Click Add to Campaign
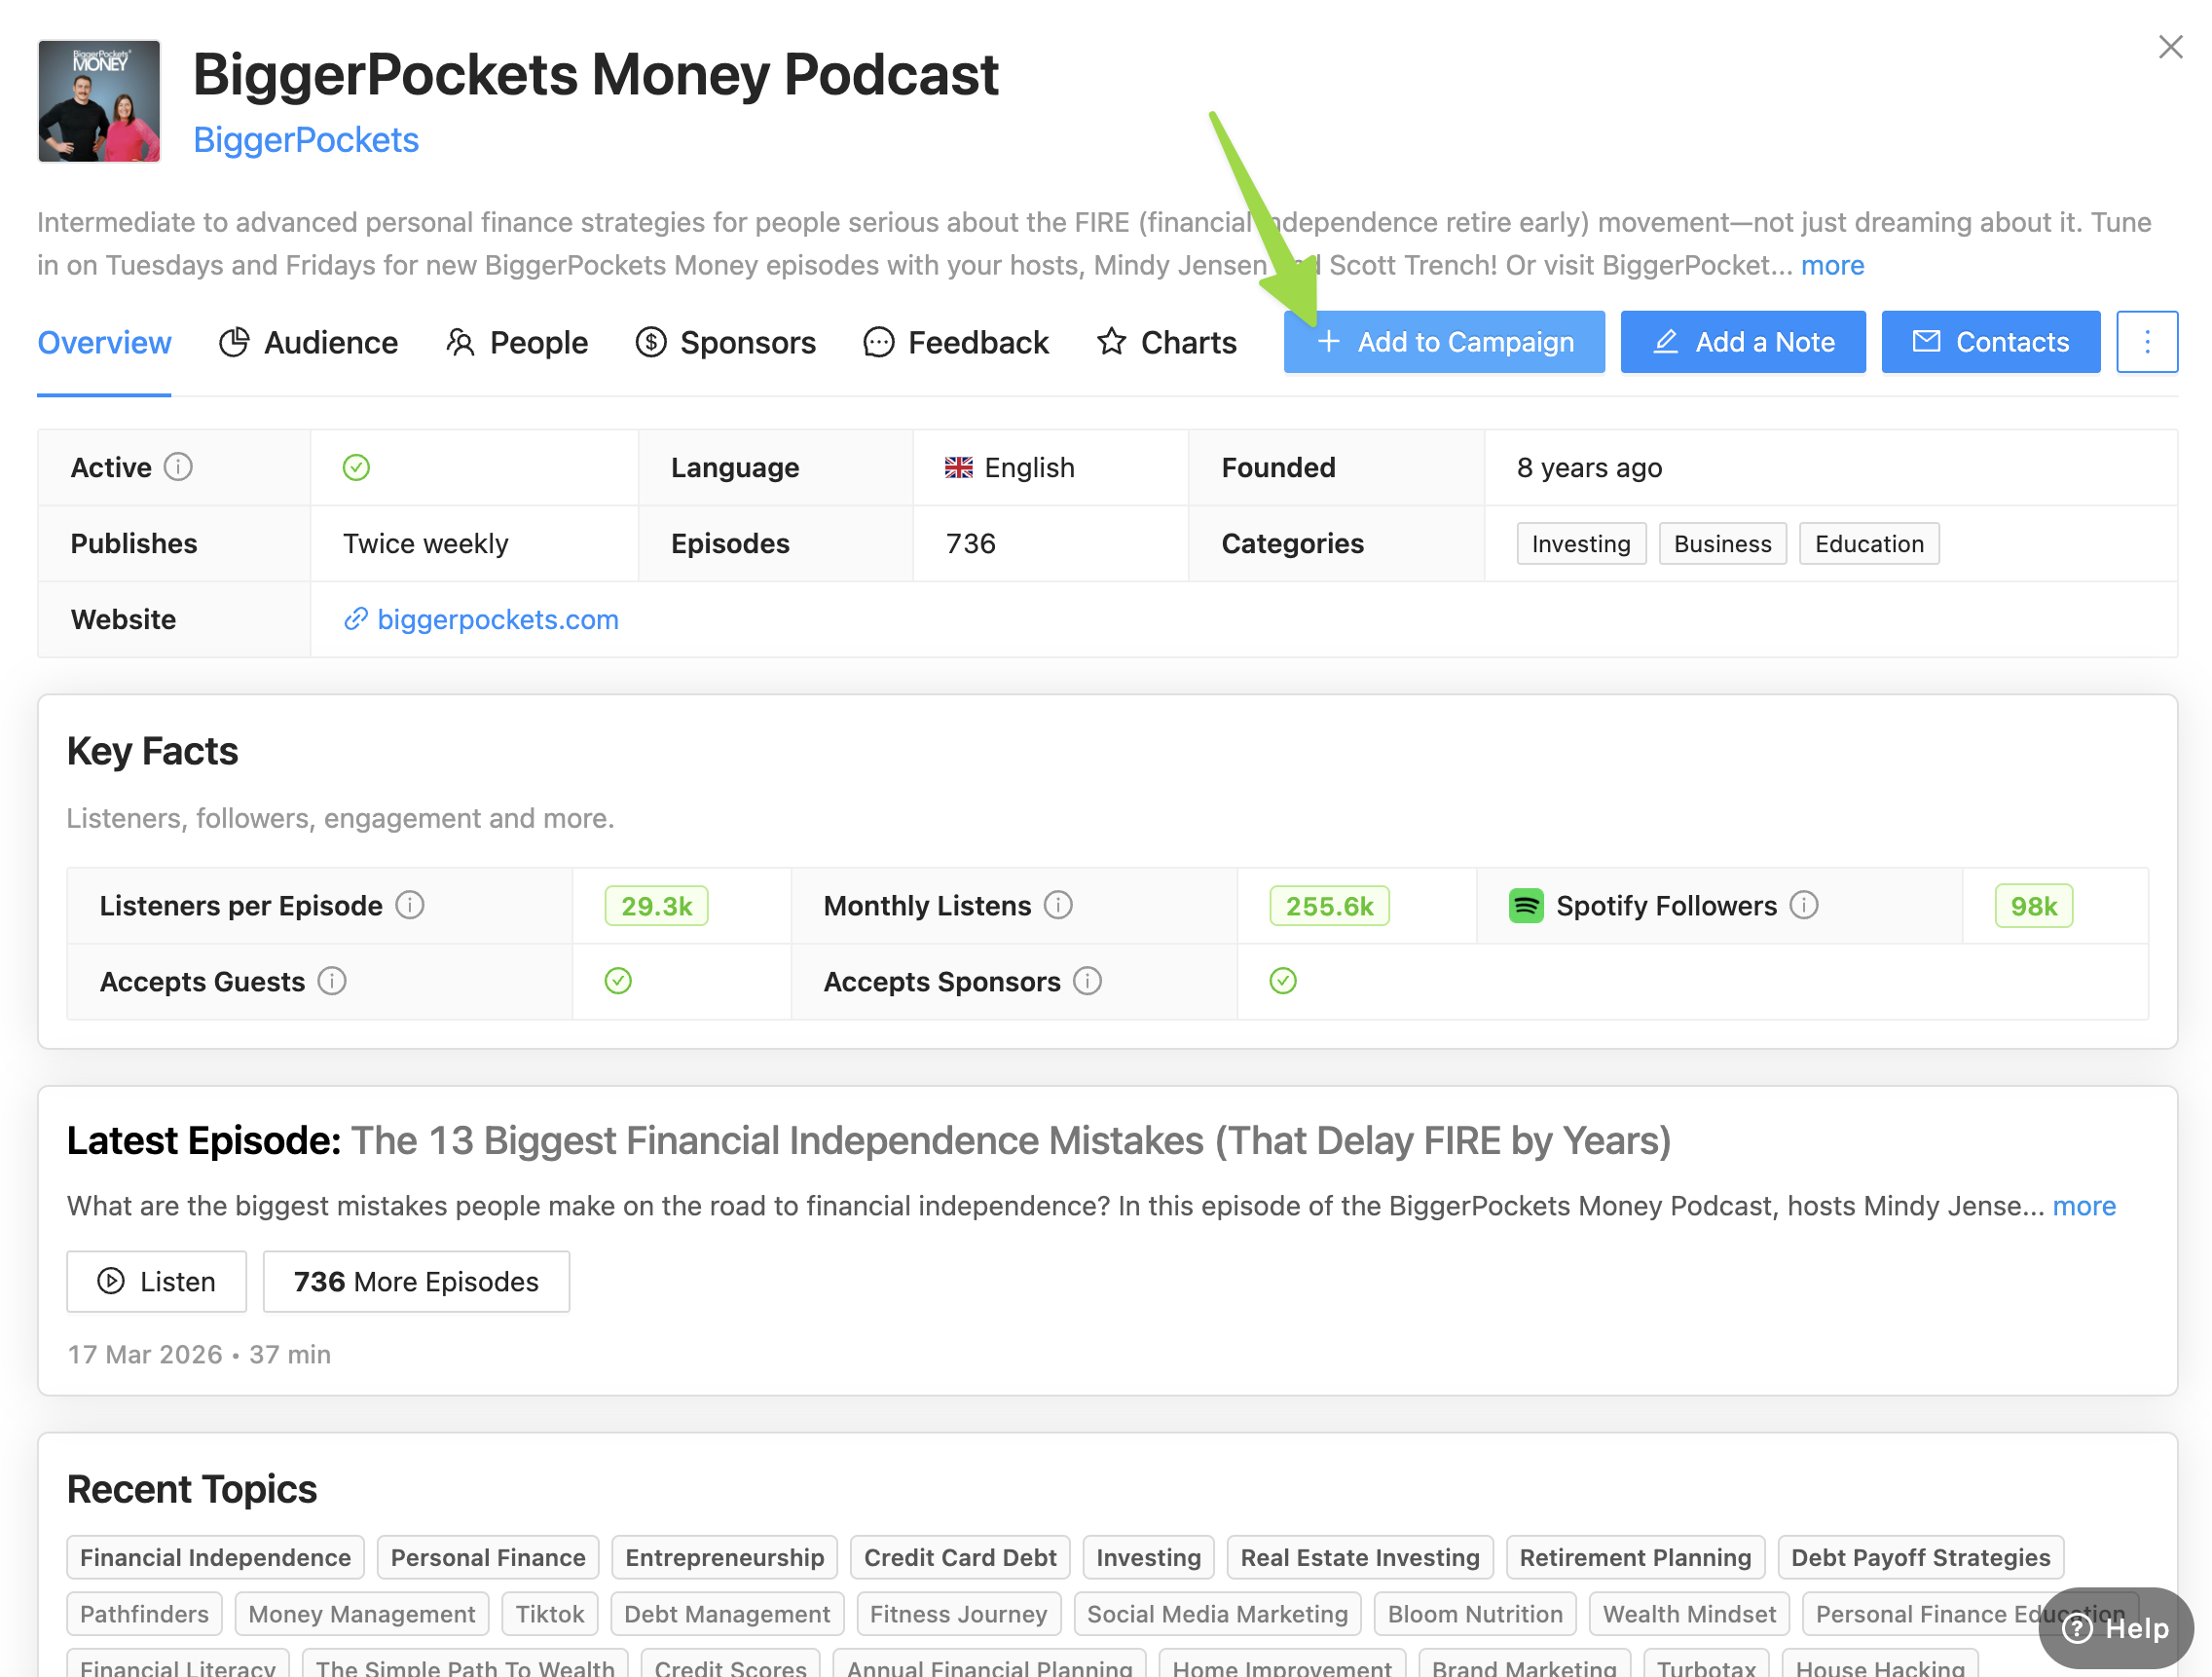 1443,341
